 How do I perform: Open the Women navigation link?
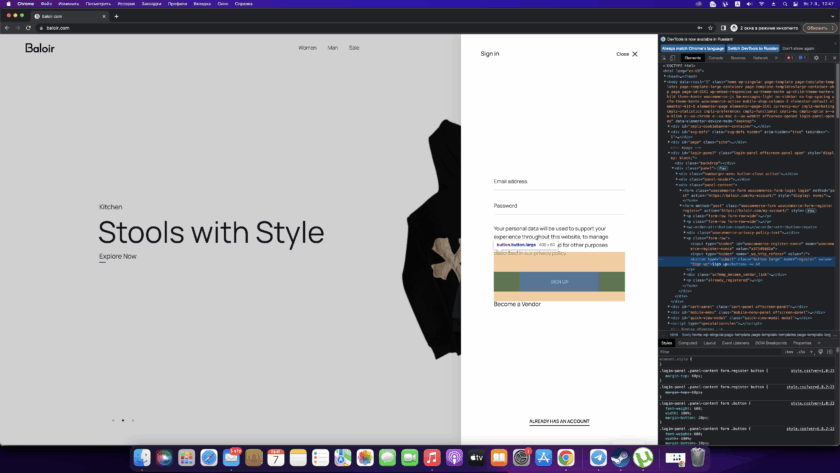pos(308,48)
